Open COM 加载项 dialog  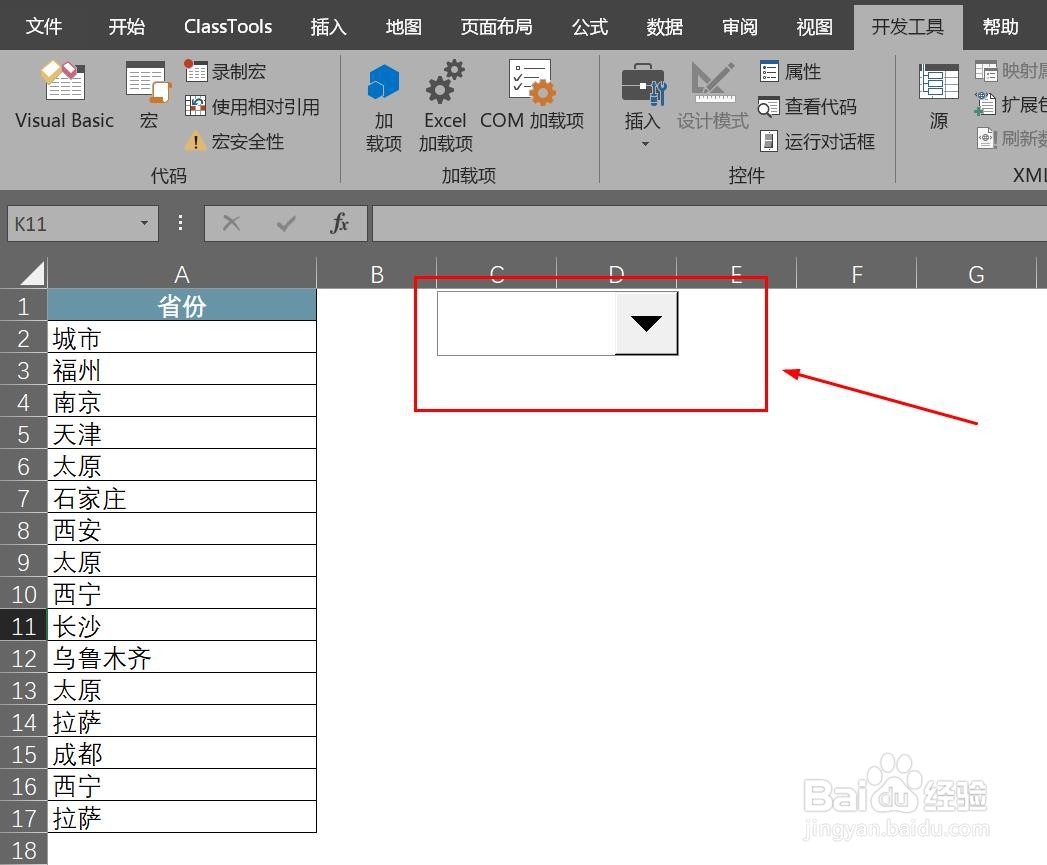pyautogui.click(x=532, y=95)
